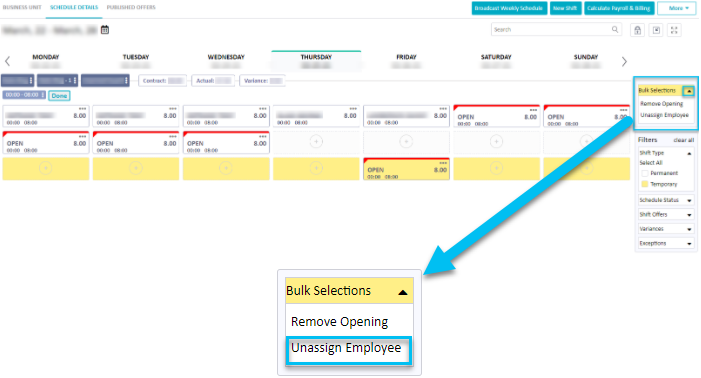The width and height of the screenshot is (701, 378).
Task: Open three-dot menu on Friday yellow OPEN shift
Action: (x=443, y=163)
